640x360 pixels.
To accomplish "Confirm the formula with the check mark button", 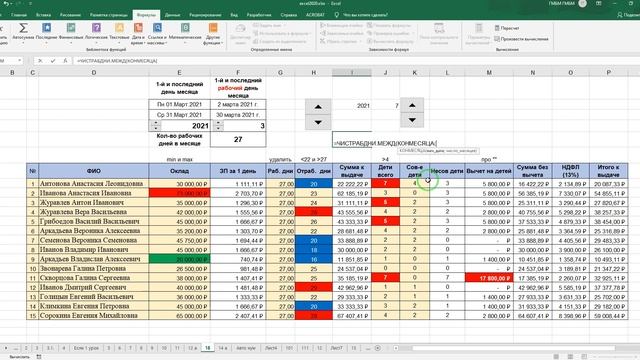I will tap(53, 61).
